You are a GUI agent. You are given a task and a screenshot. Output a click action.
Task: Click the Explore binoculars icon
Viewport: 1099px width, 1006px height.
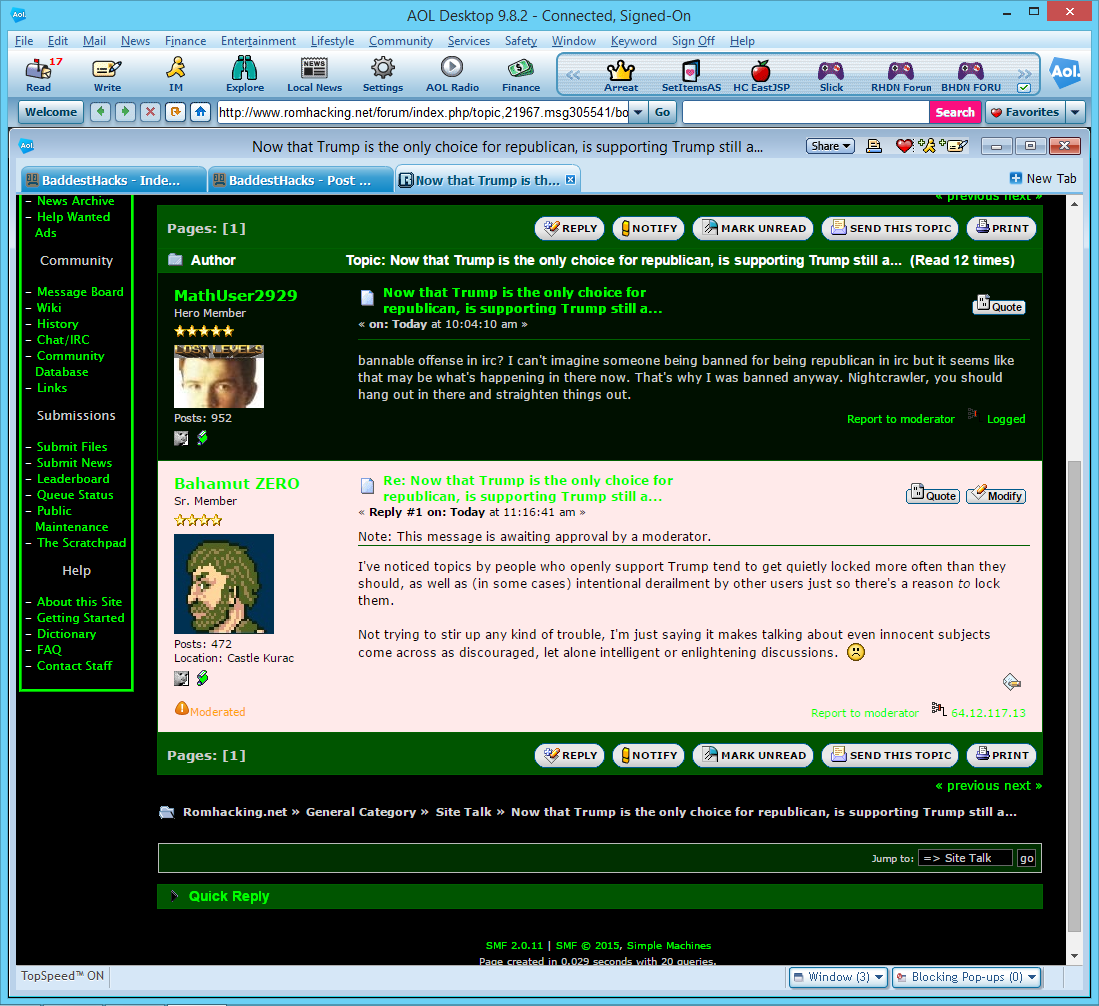click(245, 74)
